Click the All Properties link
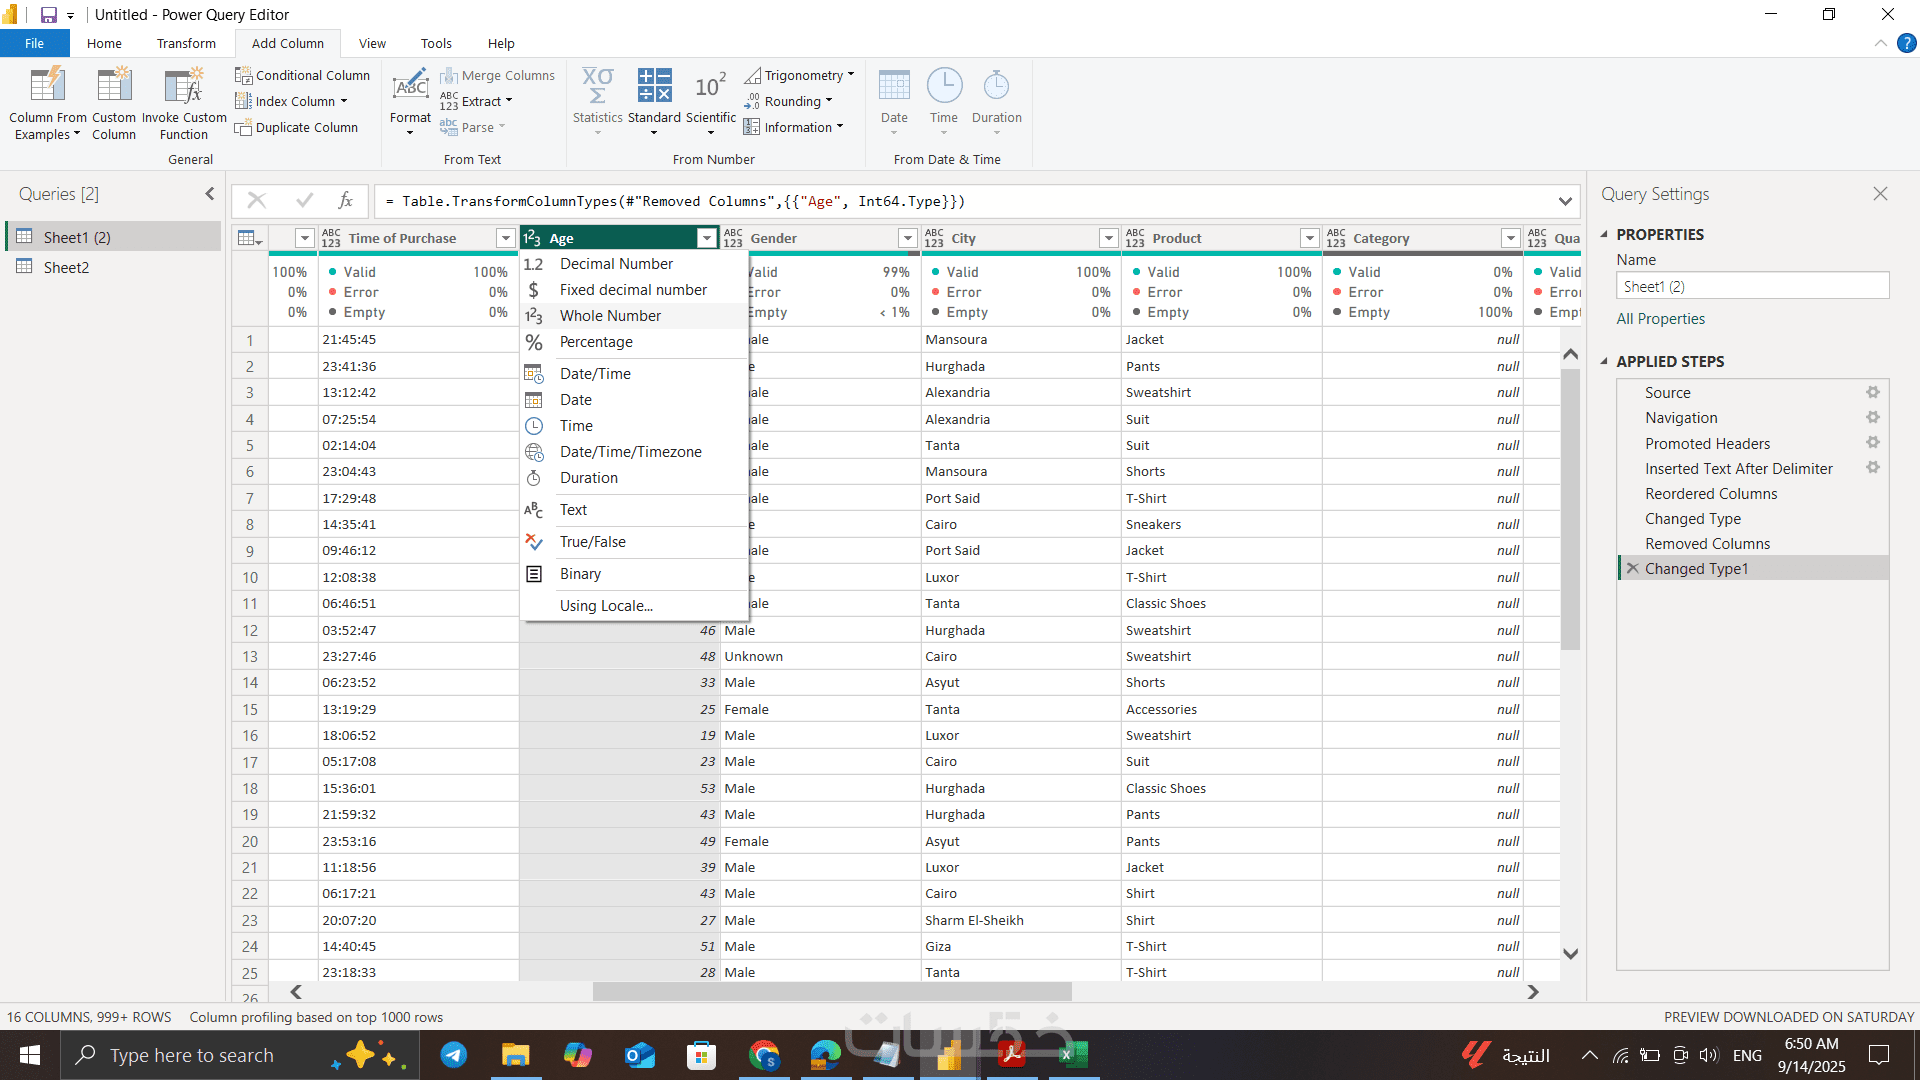1920x1080 pixels. tap(1660, 319)
